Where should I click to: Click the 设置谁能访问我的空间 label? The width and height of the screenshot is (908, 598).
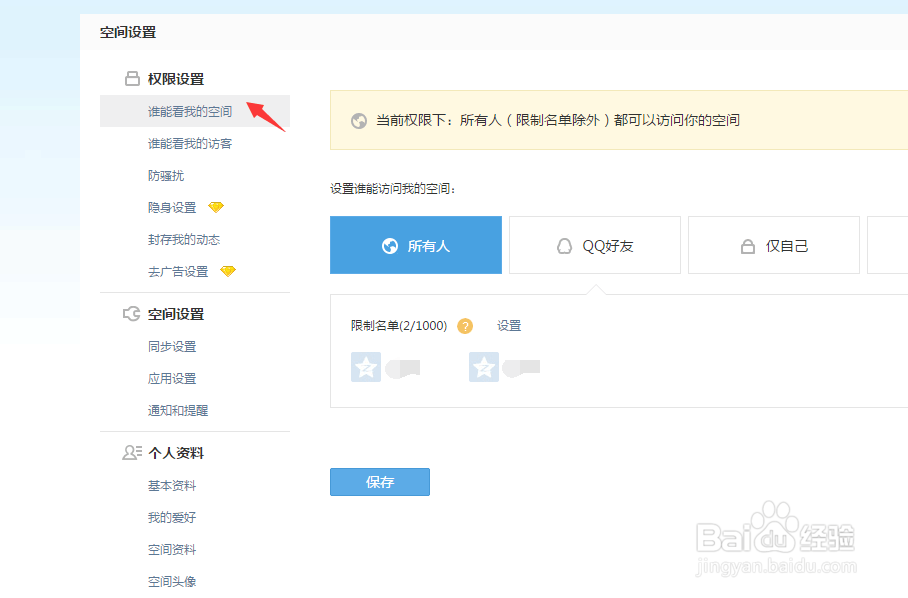click(393, 189)
